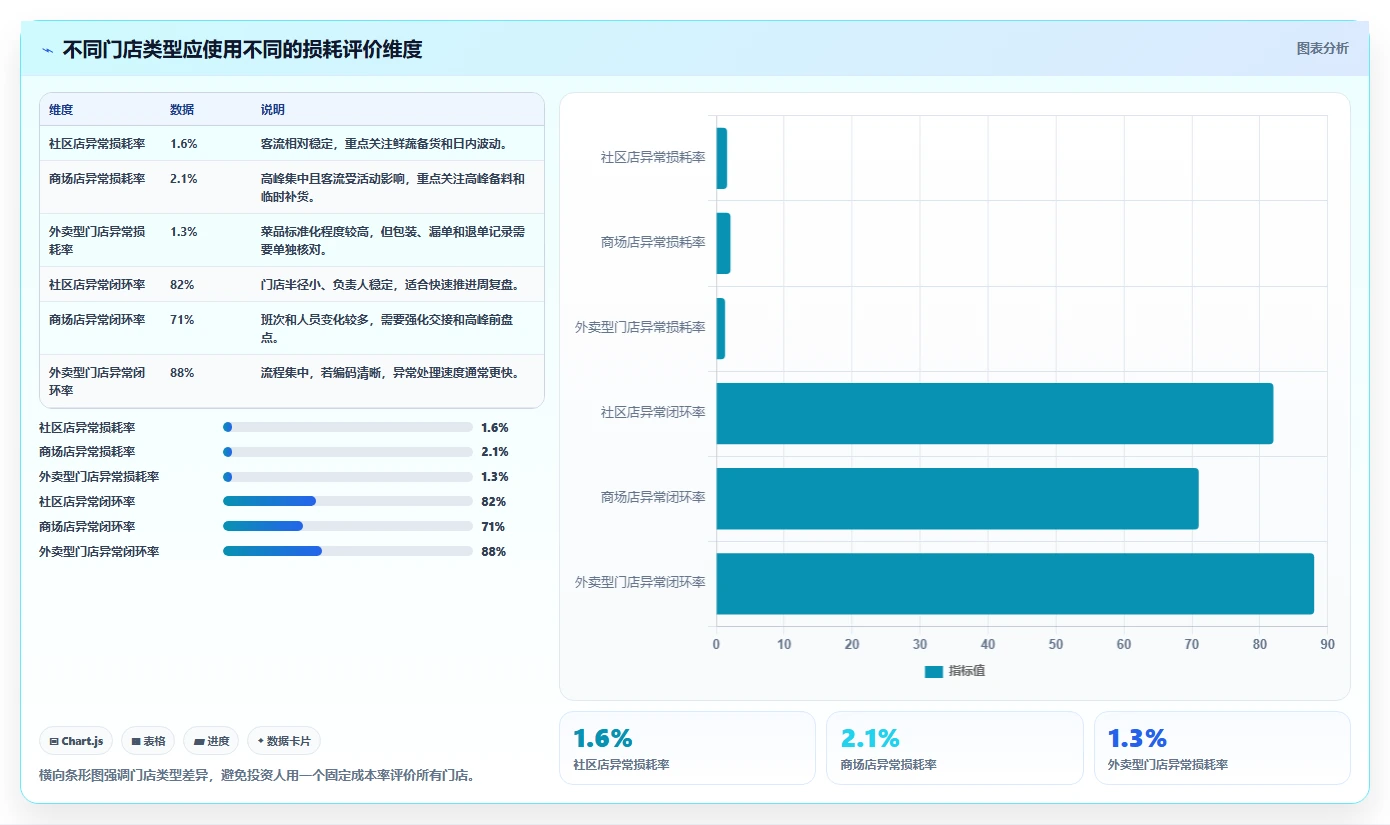Image resolution: width=1390 pixels, height=825 pixels.
Task: Click the description starting 门店半径小
Action: click(x=391, y=285)
